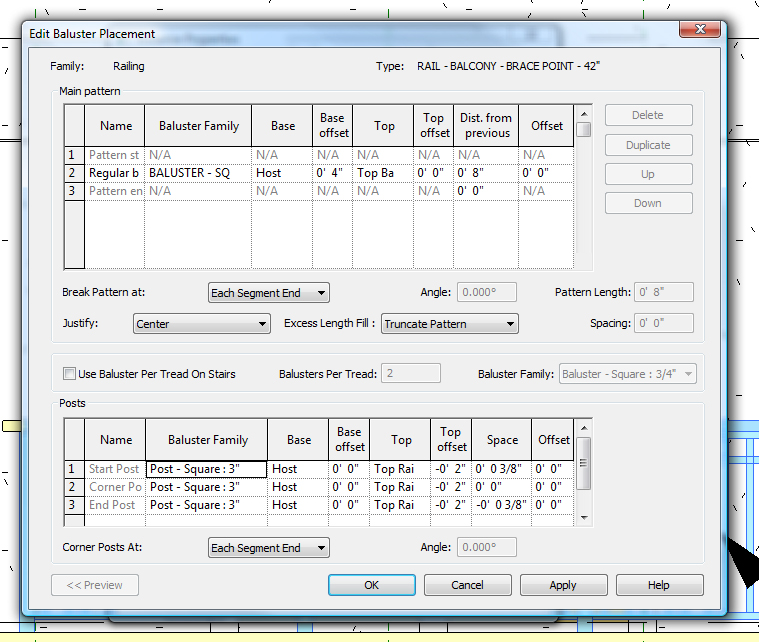Click End Post space value cell
Viewport: 759px width, 642px height.
point(501,505)
